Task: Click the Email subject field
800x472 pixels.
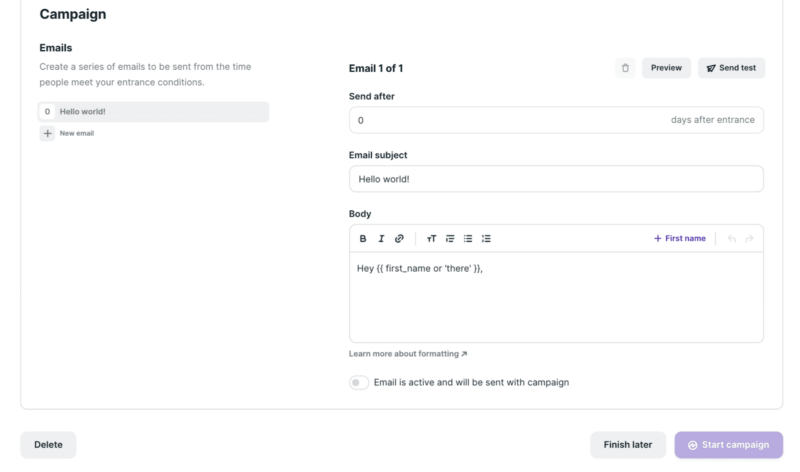Action: tap(556, 179)
